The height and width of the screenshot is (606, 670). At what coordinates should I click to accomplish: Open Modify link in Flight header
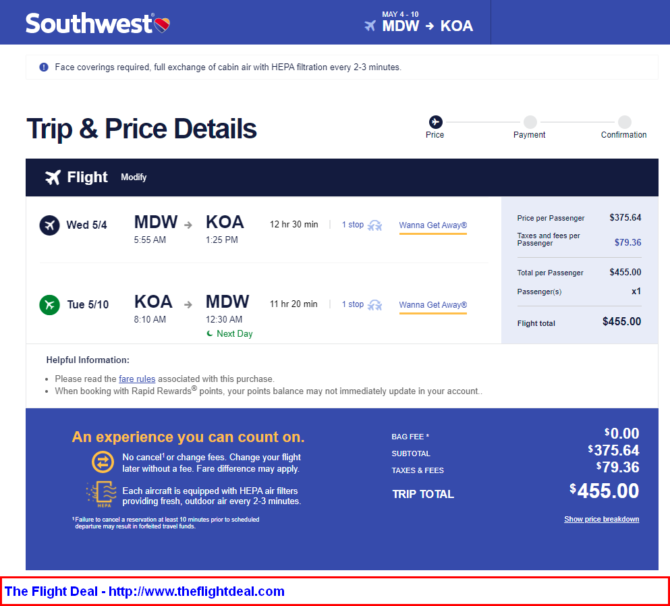(134, 177)
